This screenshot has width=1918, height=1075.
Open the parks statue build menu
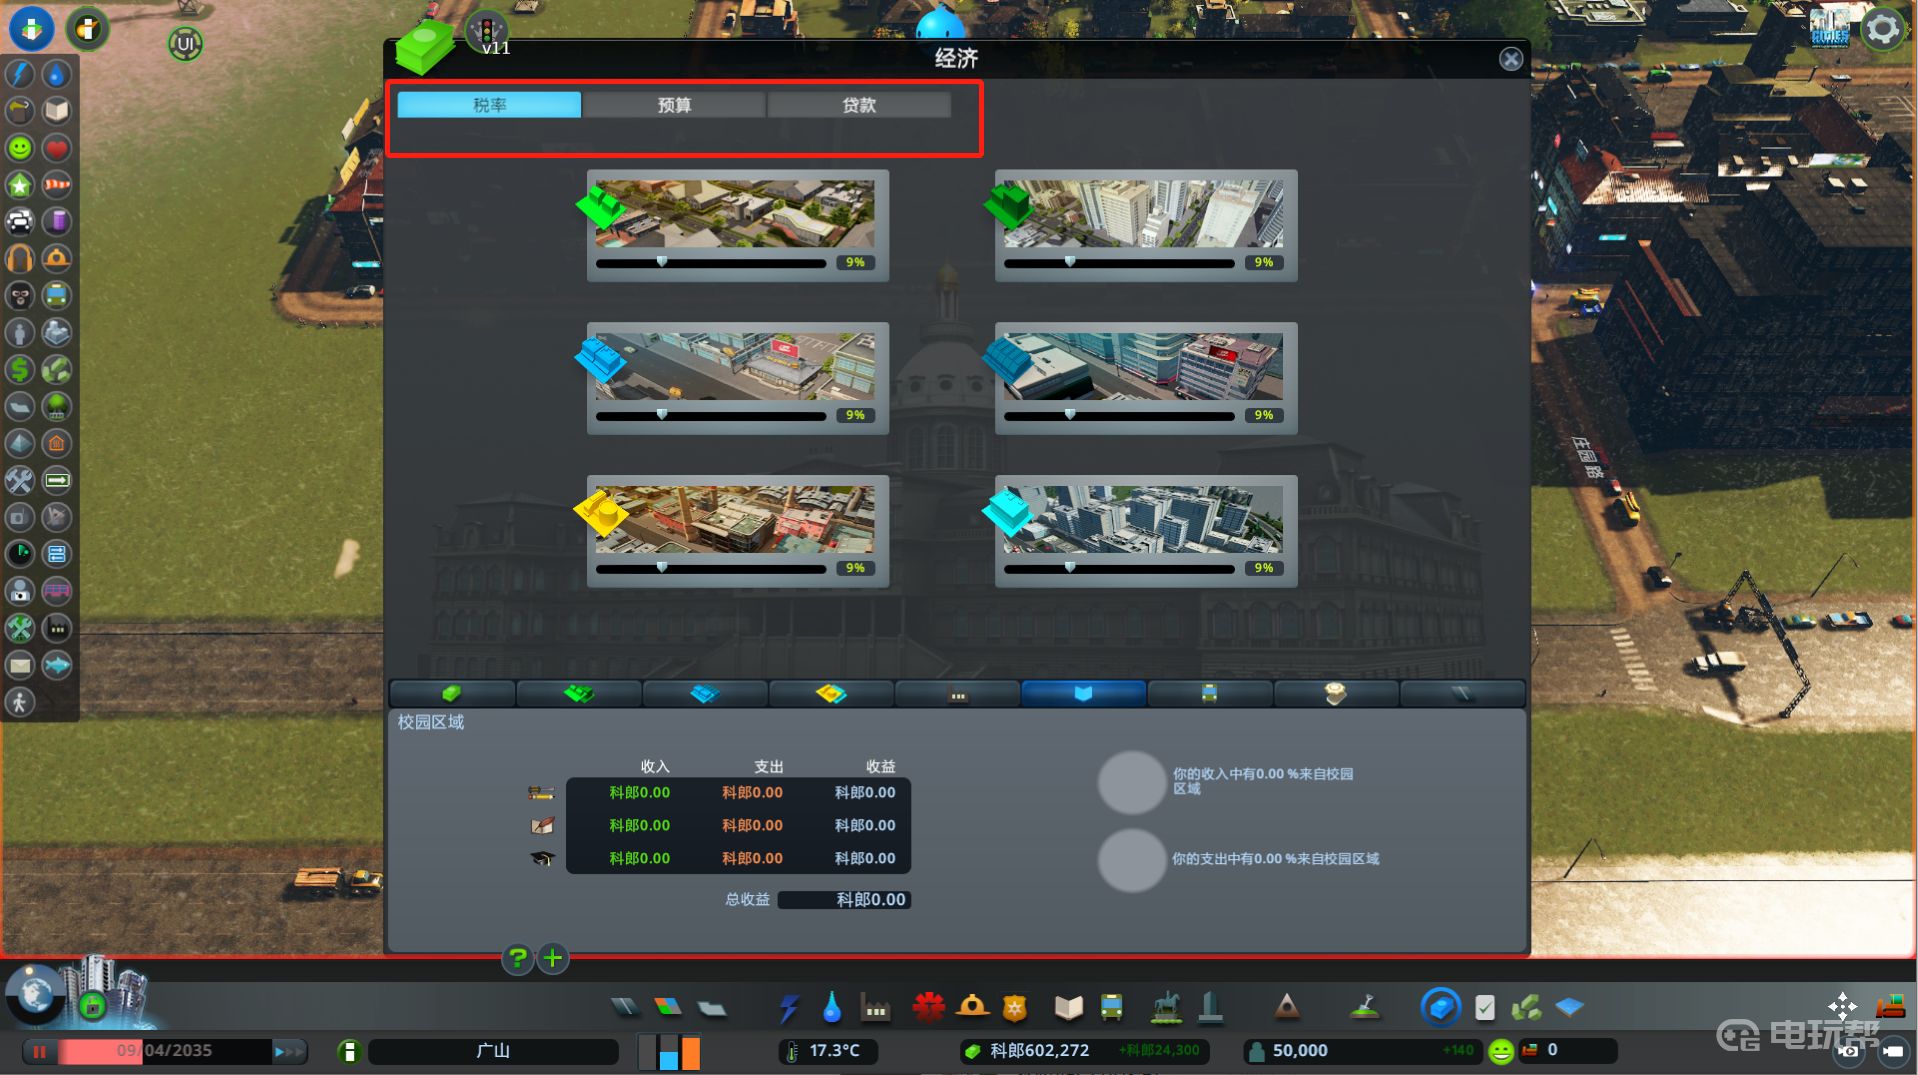tap(1166, 1007)
